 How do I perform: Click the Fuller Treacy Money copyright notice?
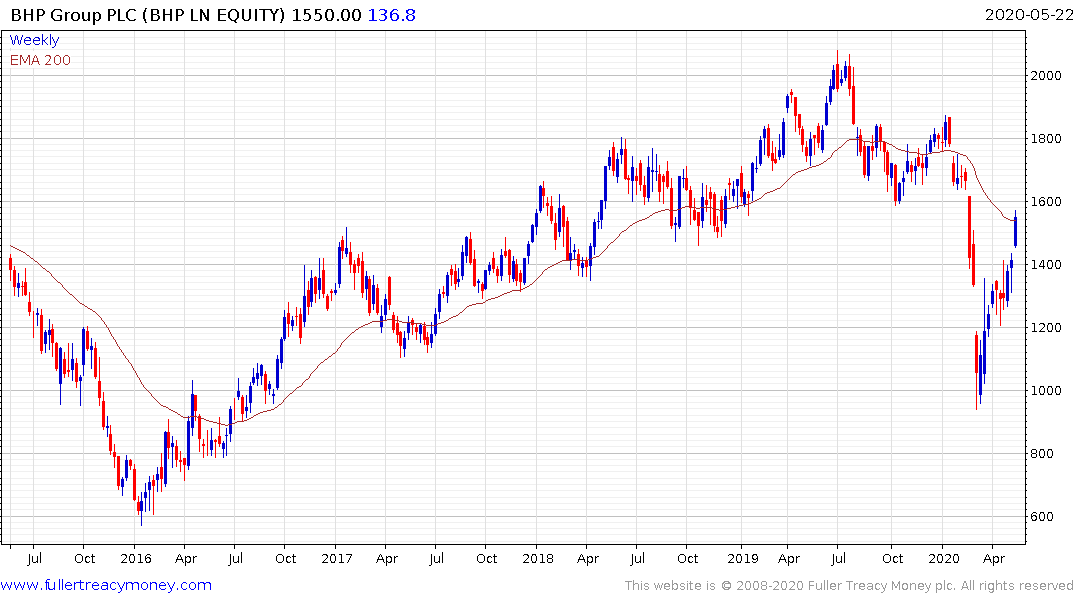[849, 585]
